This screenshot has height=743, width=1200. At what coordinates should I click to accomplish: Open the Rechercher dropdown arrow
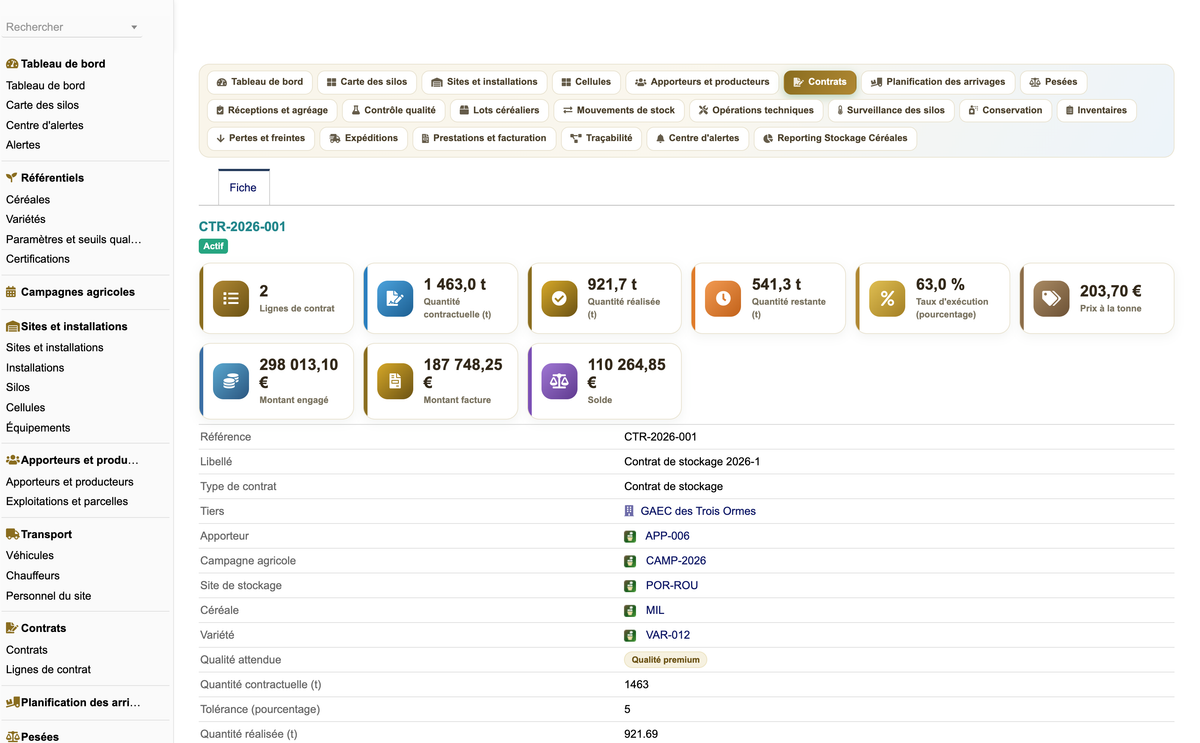point(134,28)
